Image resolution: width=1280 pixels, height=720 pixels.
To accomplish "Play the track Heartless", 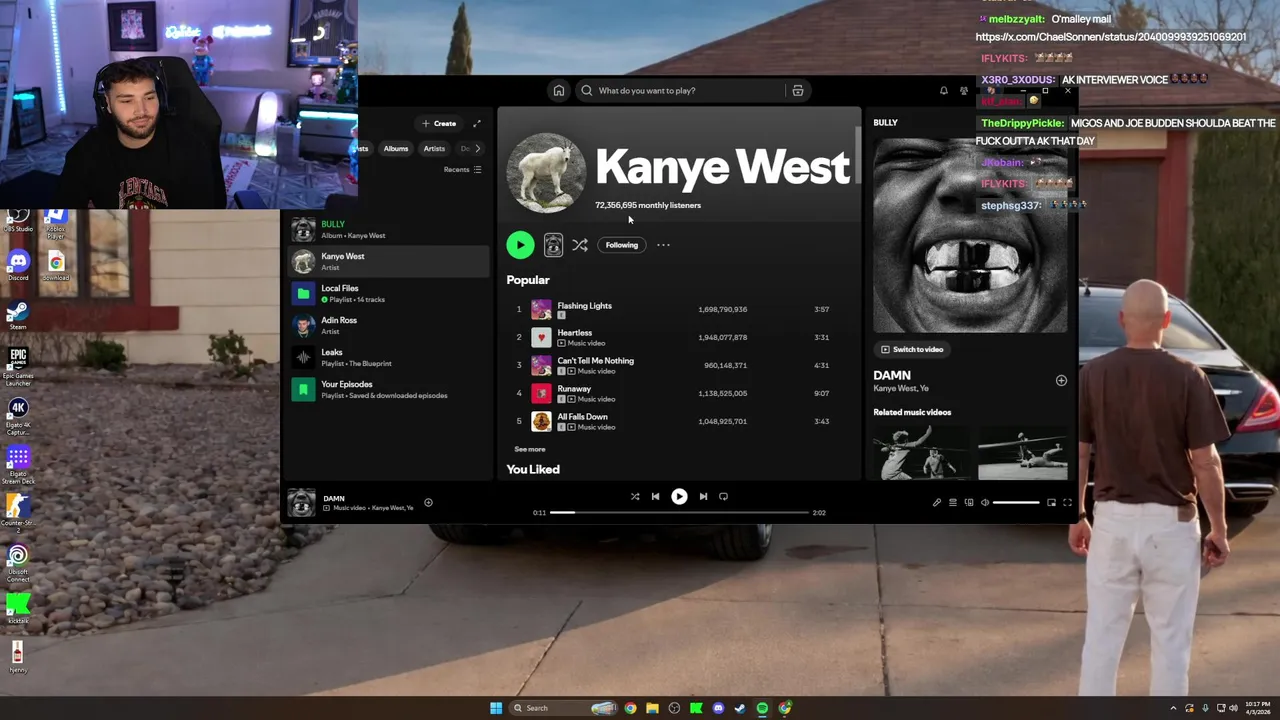I will 680,337.
